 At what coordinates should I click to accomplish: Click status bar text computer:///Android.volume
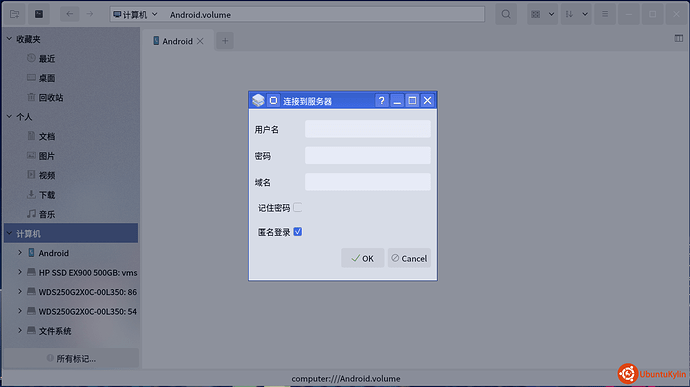tap(346, 379)
